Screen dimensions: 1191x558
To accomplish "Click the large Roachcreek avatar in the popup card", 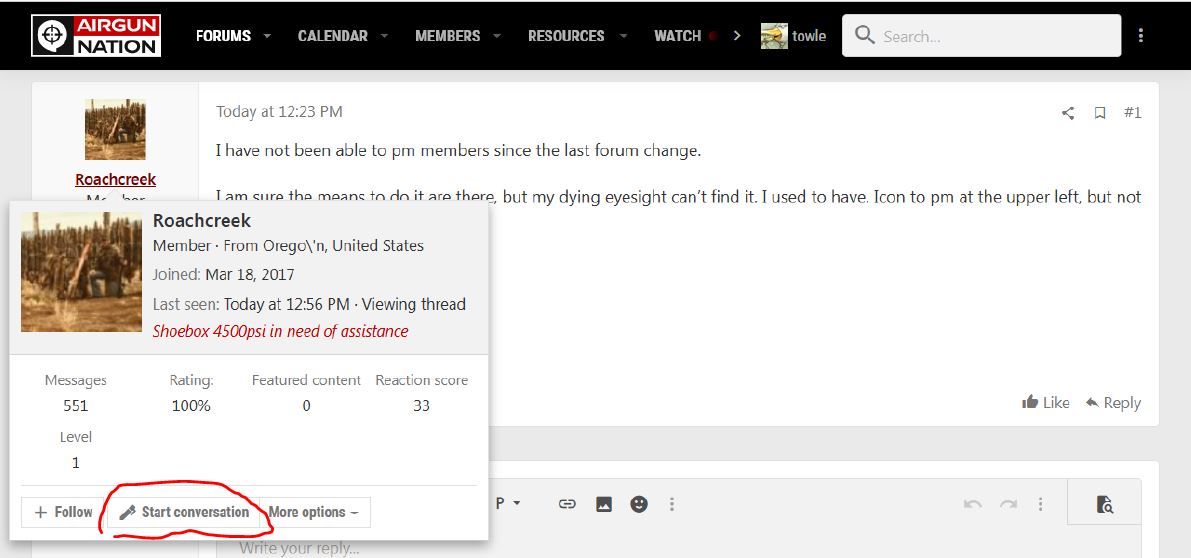I will pyautogui.click(x=81, y=272).
